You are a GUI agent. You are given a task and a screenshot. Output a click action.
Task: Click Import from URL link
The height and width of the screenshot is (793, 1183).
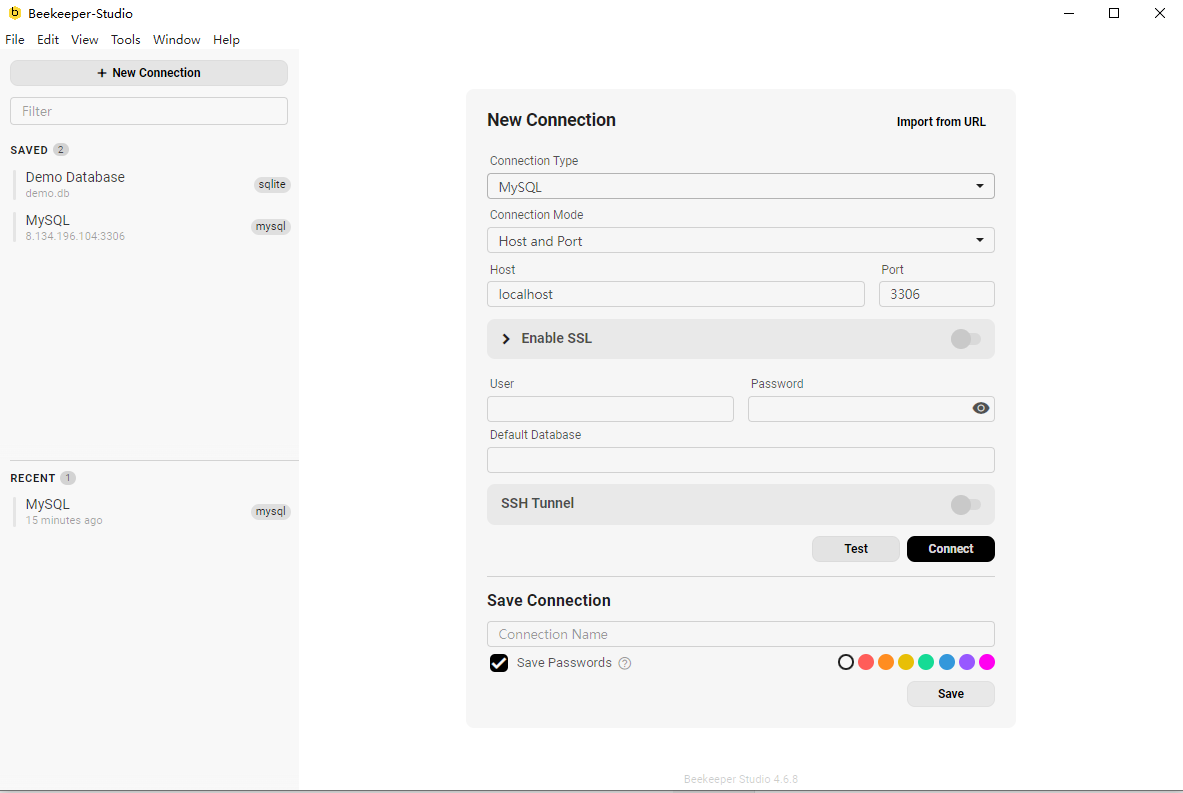[940, 122]
